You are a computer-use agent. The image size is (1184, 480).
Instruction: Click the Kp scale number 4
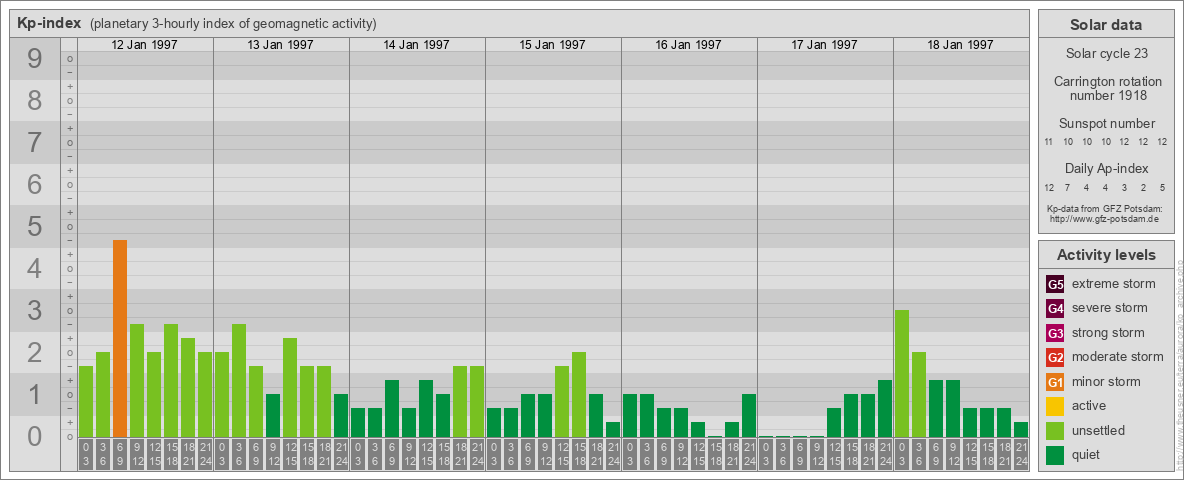pos(35,268)
